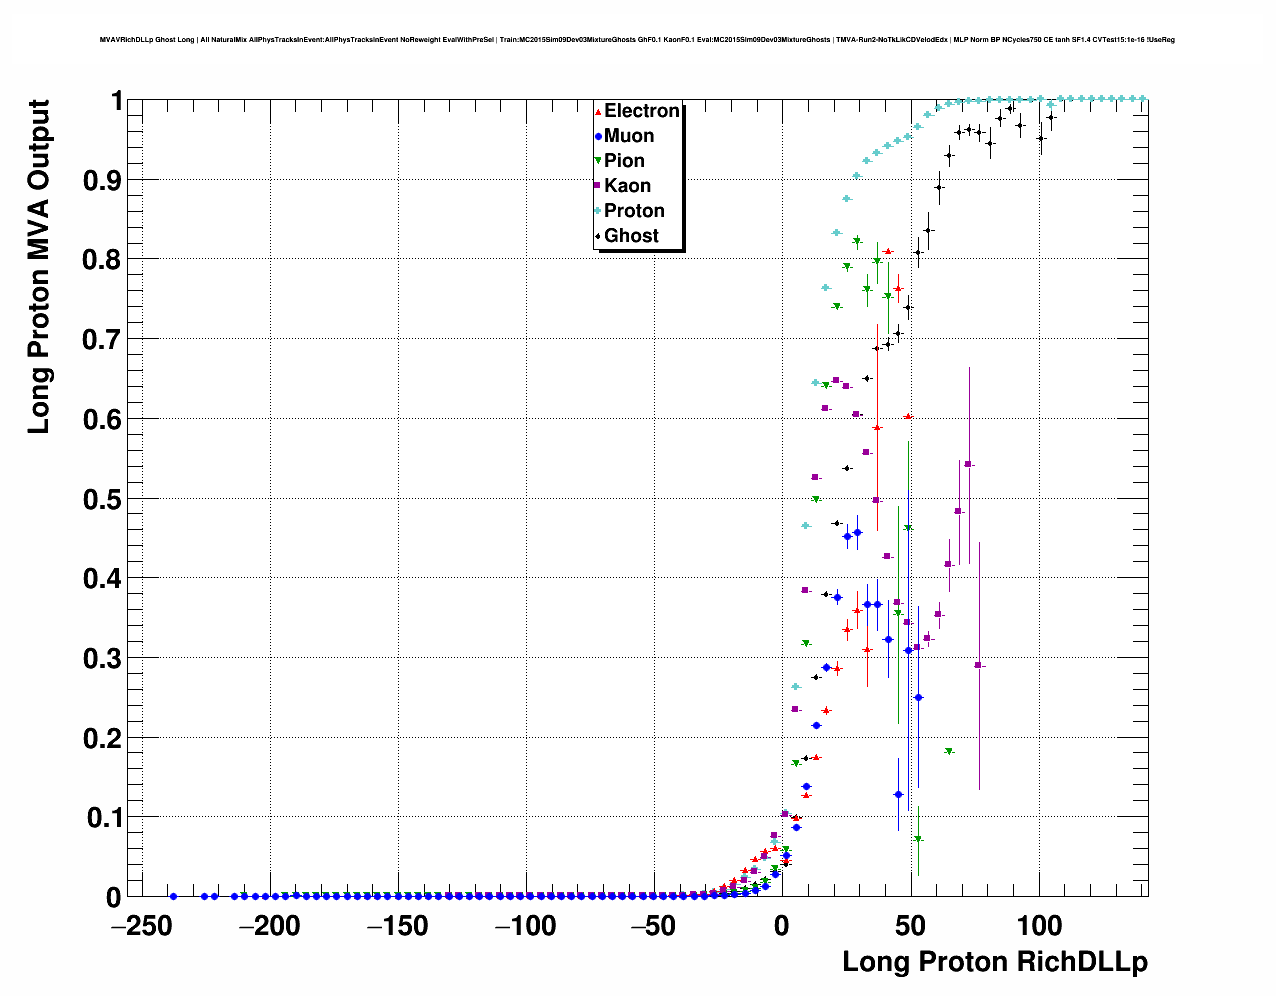This screenshot has width=1276, height=996.
Task: Click the isolated green Pion point near 0.18
Action: click(x=949, y=751)
